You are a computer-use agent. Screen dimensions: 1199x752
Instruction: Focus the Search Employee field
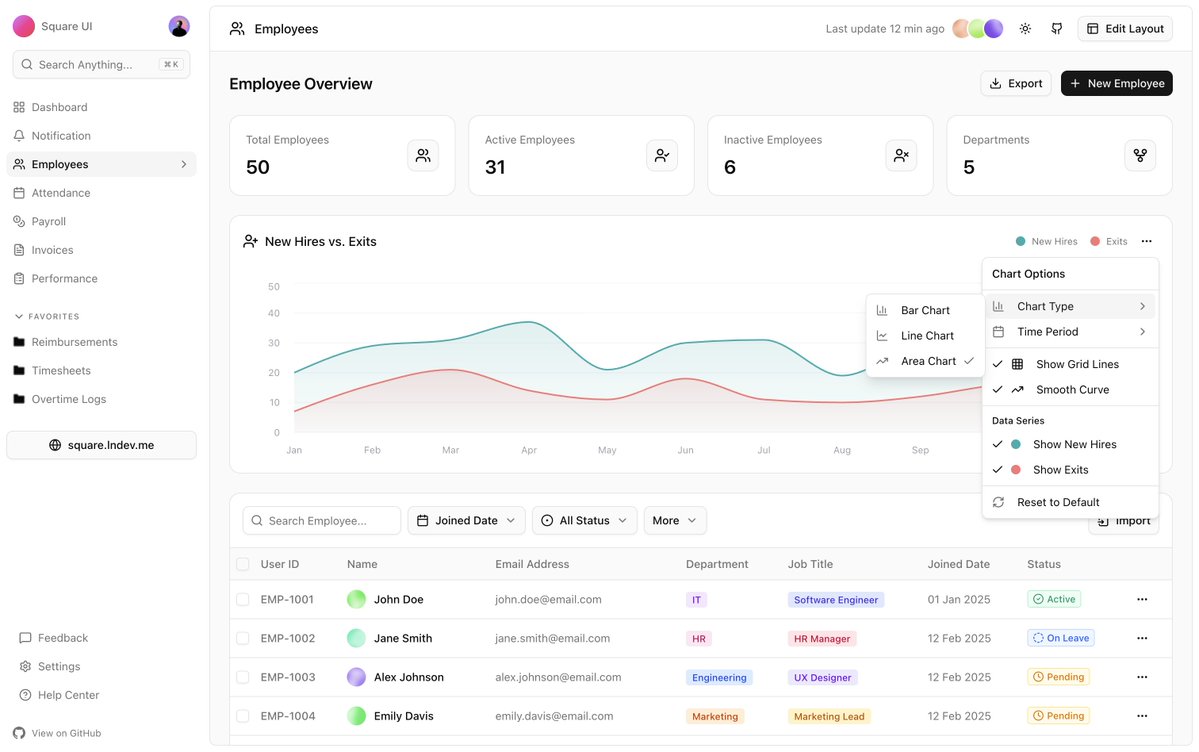(x=322, y=520)
